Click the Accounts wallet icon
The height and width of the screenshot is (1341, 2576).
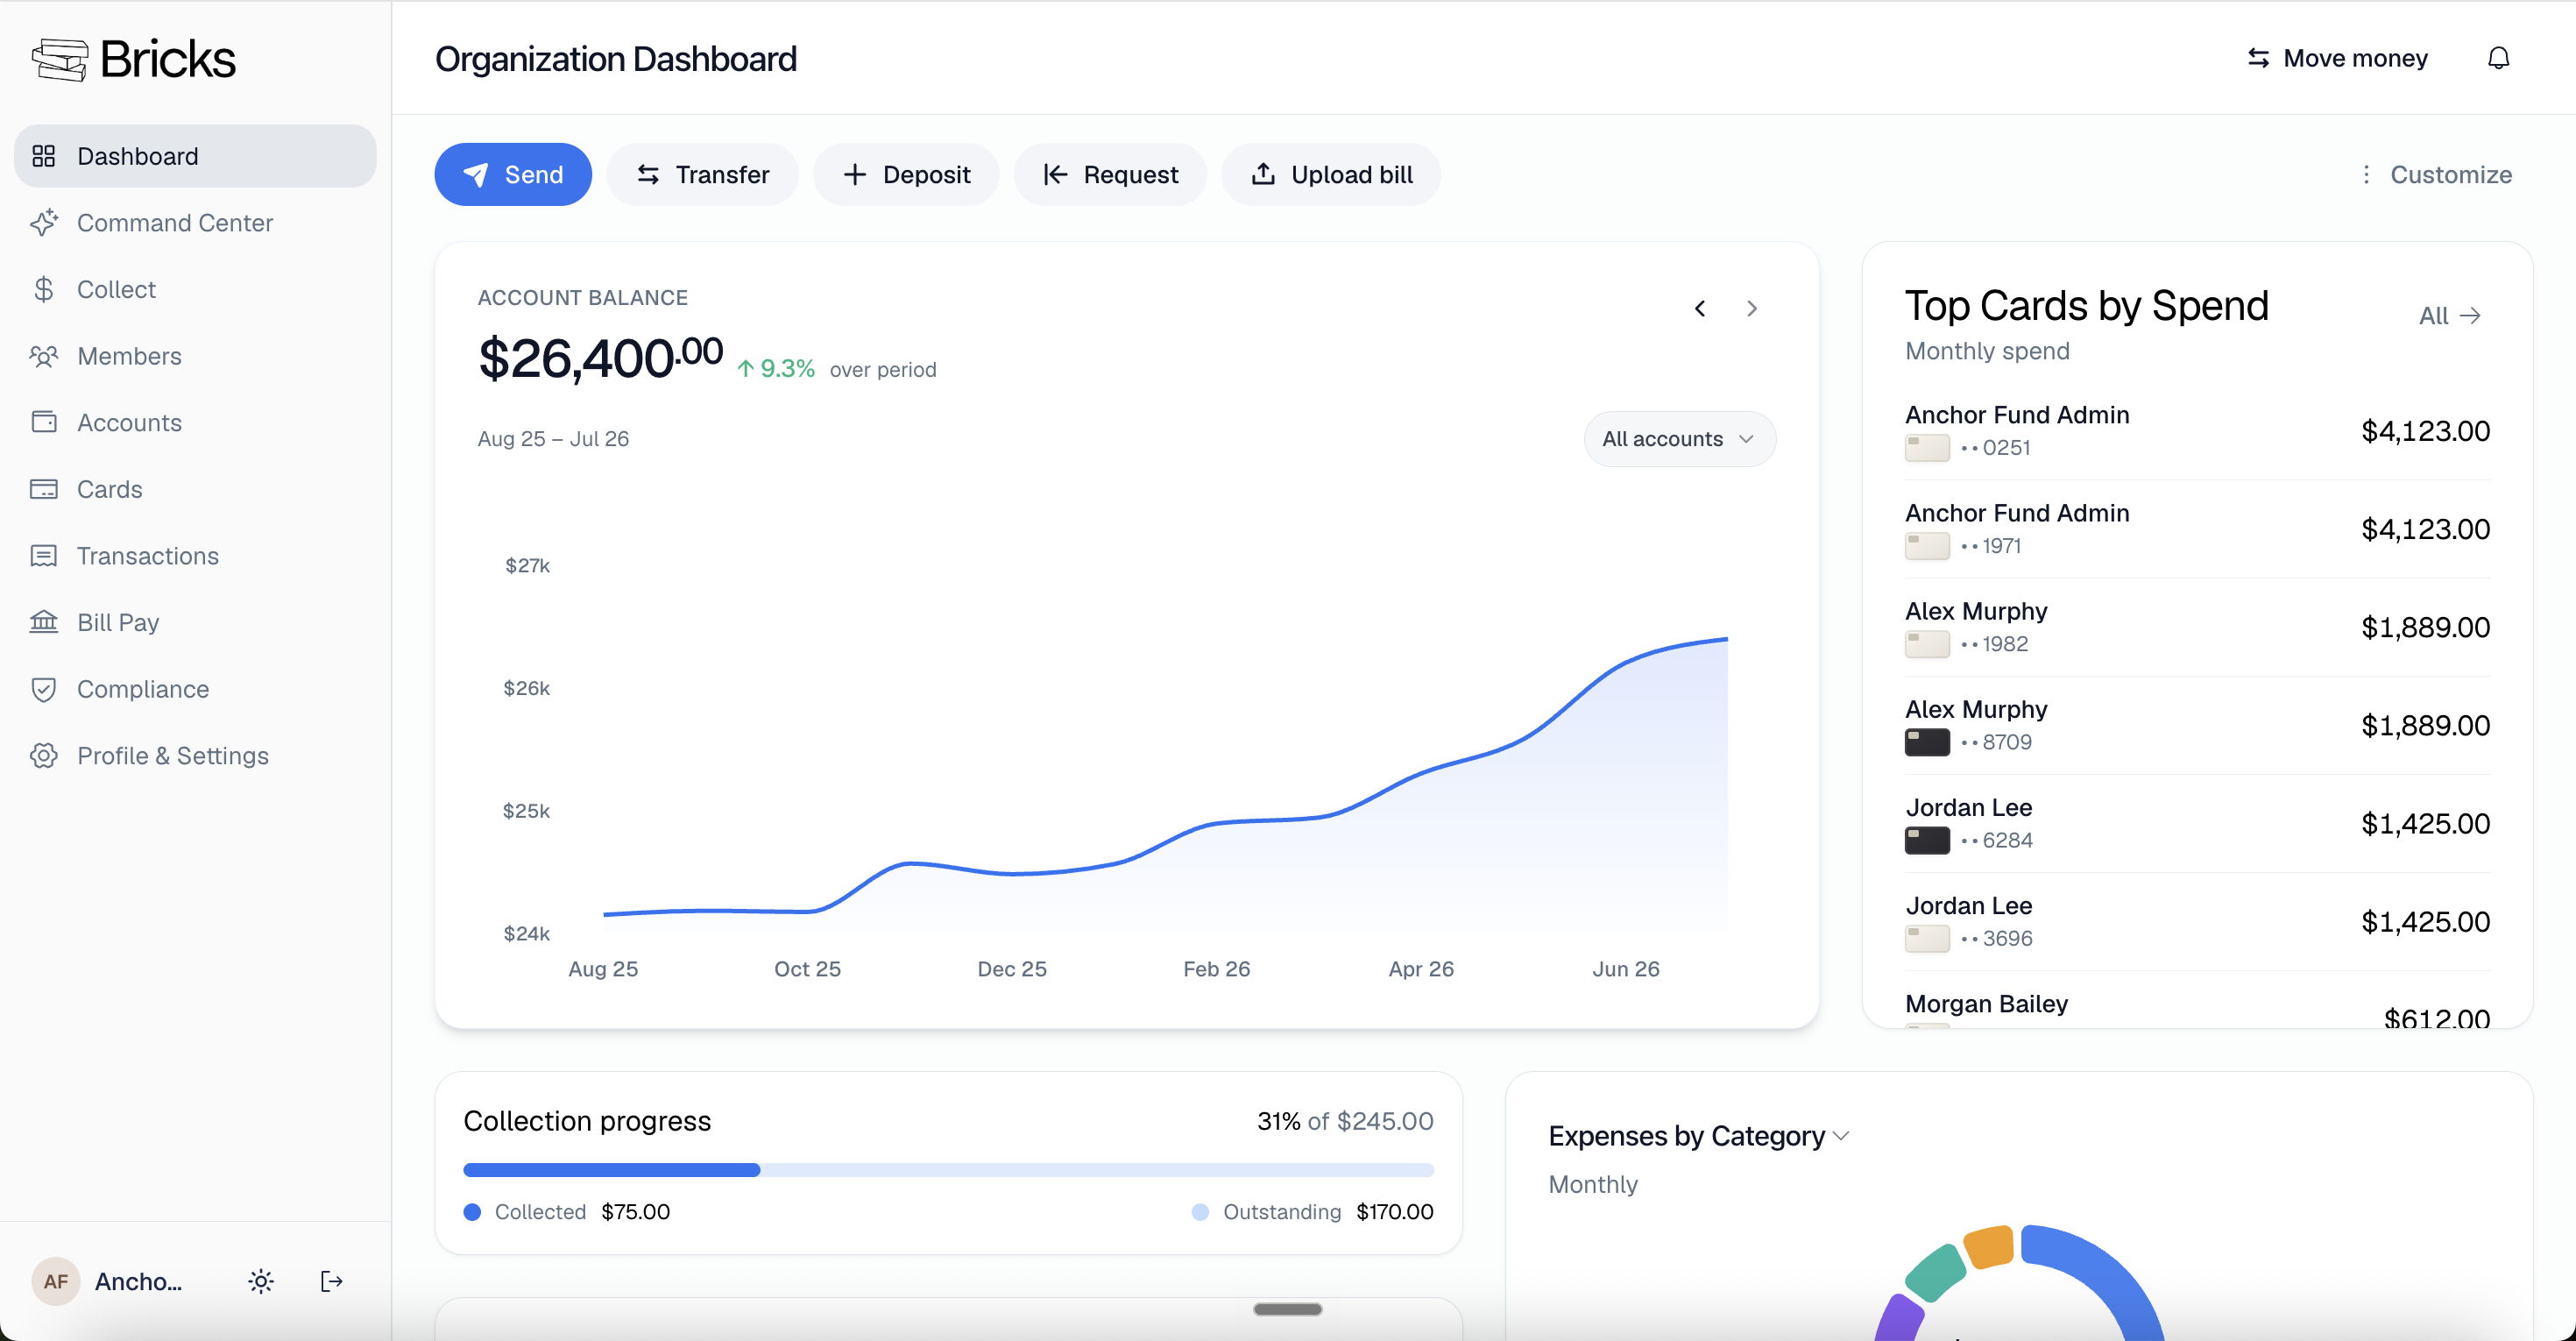pyautogui.click(x=43, y=422)
